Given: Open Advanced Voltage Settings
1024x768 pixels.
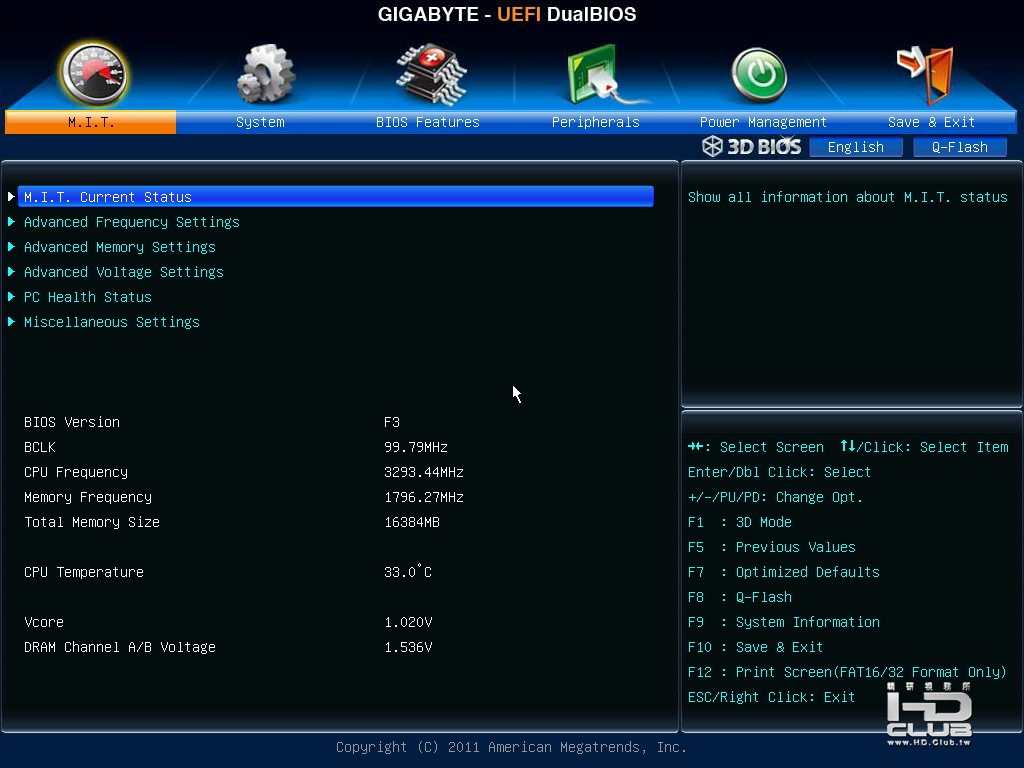Looking at the screenshot, I should [x=123, y=272].
